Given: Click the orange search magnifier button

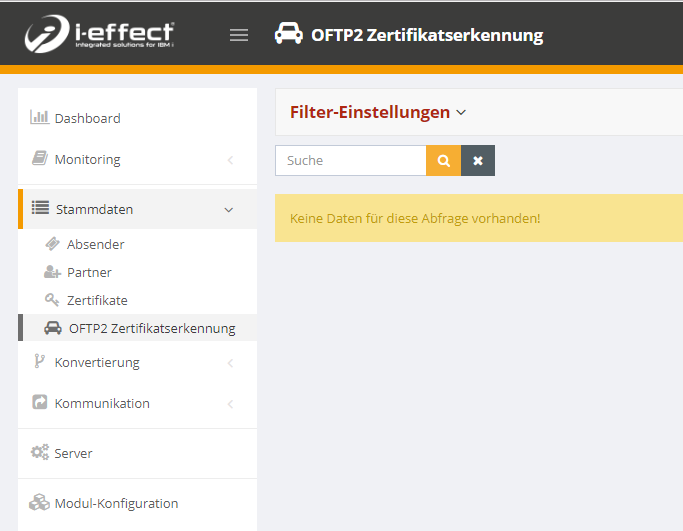Looking at the screenshot, I should pyautogui.click(x=443, y=160).
